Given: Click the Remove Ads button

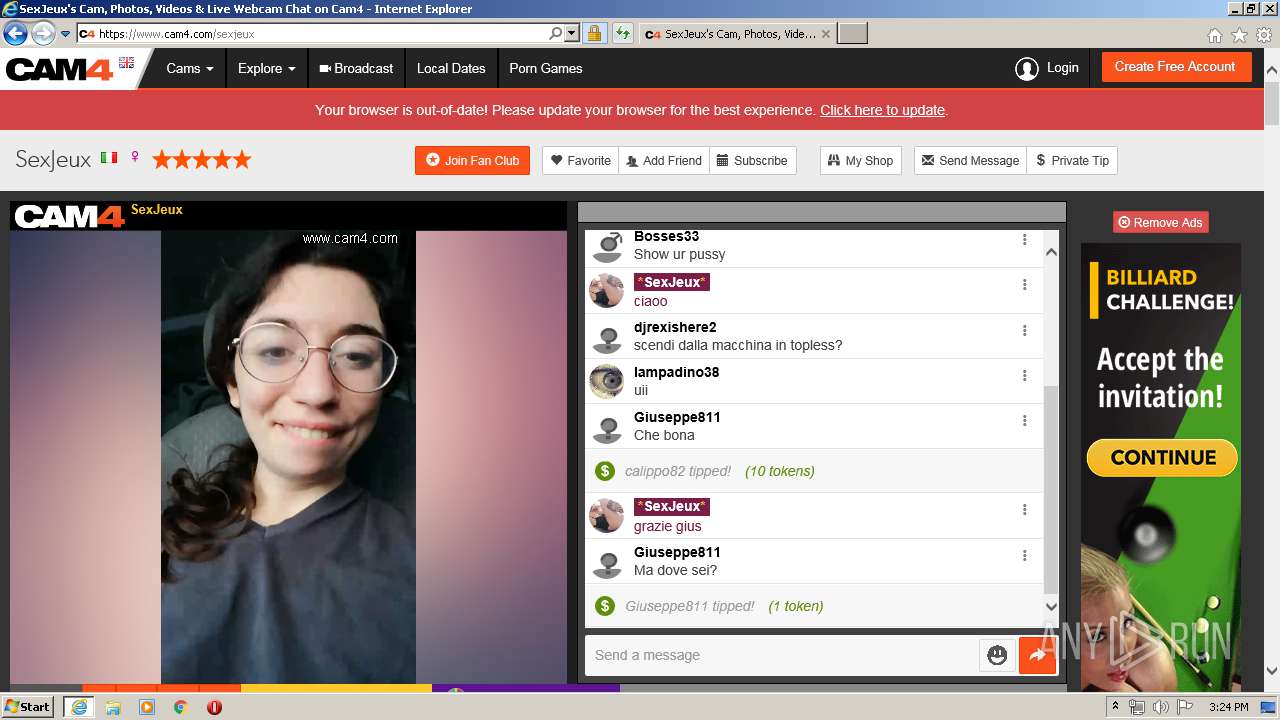Looking at the screenshot, I should coord(1160,222).
